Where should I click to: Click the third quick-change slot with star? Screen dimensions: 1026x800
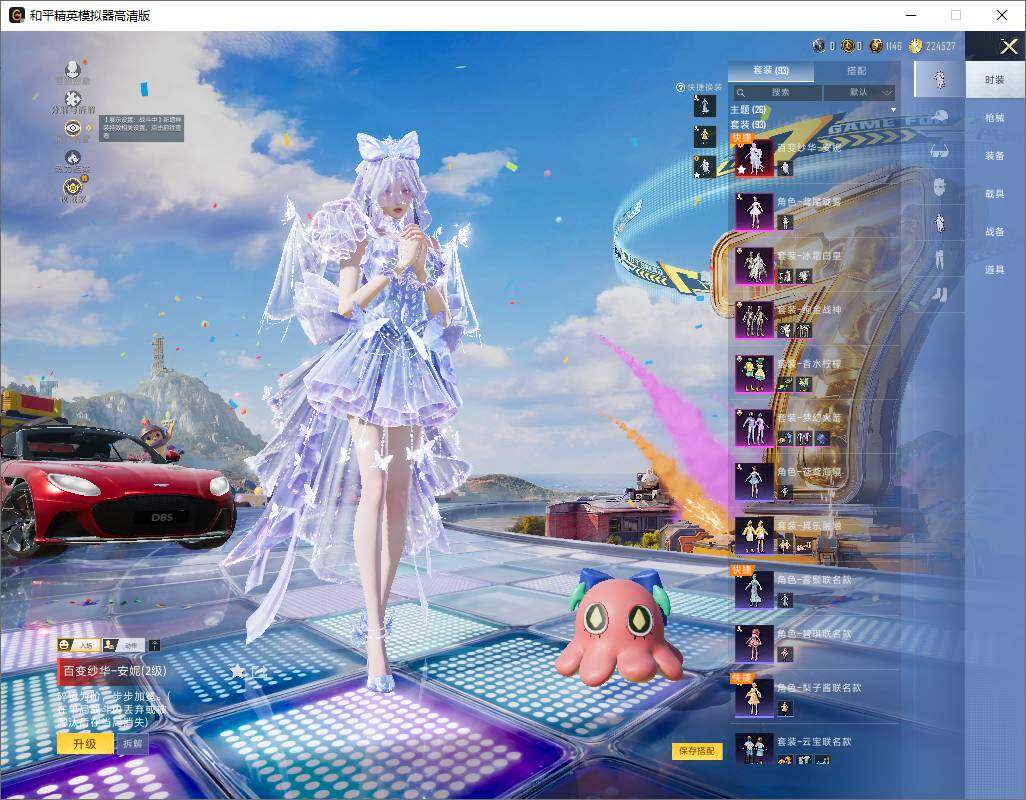coord(705,167)
